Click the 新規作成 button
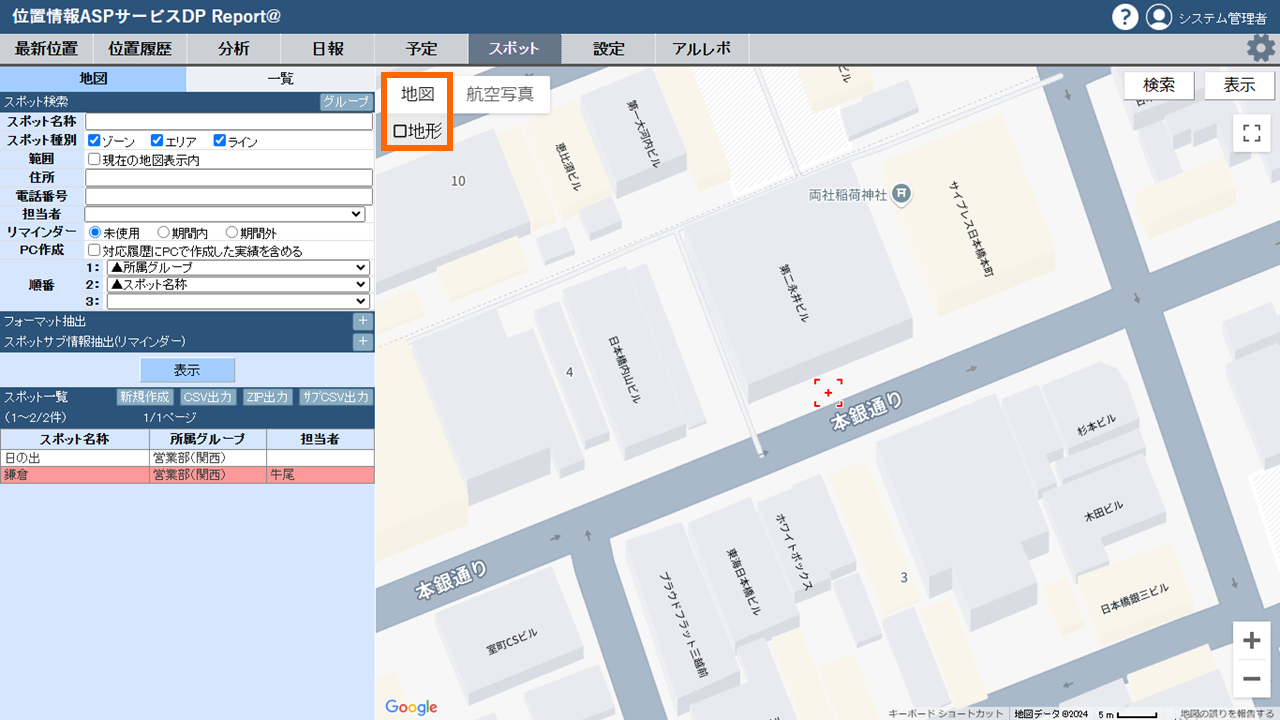 coord(145,397)
